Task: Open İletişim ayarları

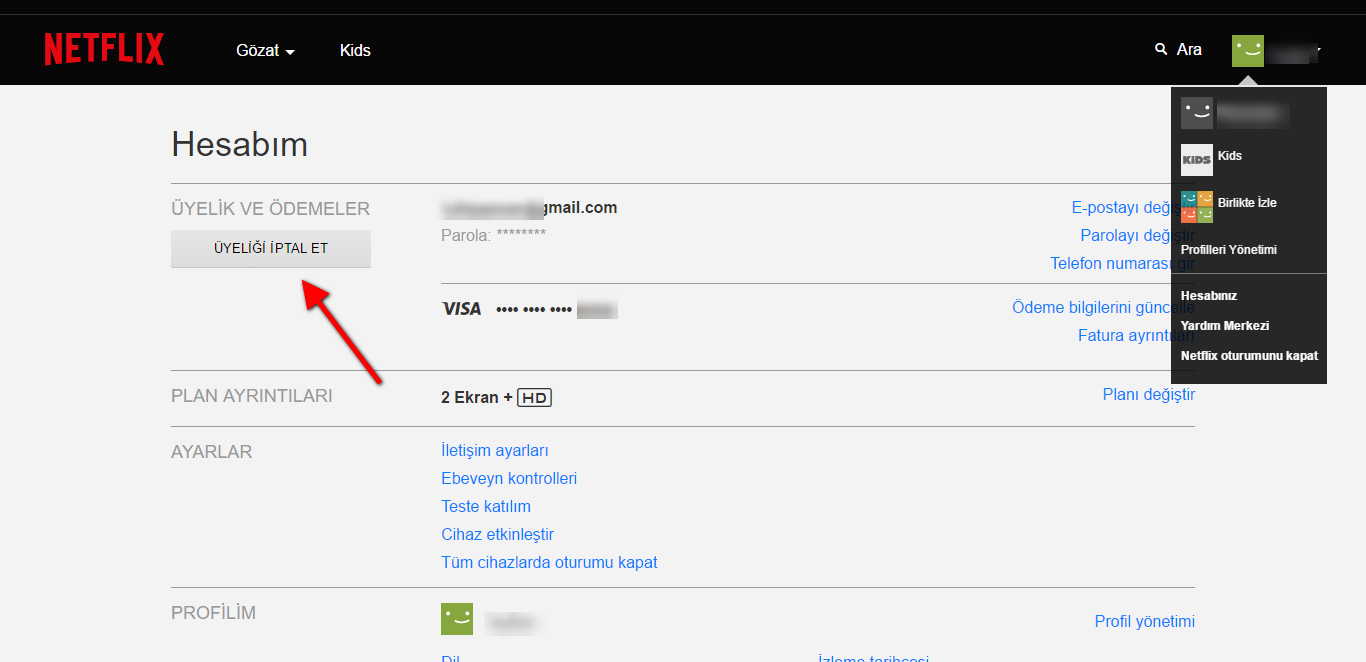Action: coord(495,451)
